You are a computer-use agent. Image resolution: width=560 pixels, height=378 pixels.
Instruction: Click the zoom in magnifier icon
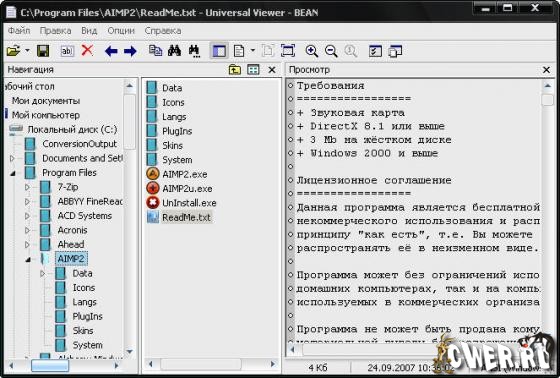click(x=312, y=51)
